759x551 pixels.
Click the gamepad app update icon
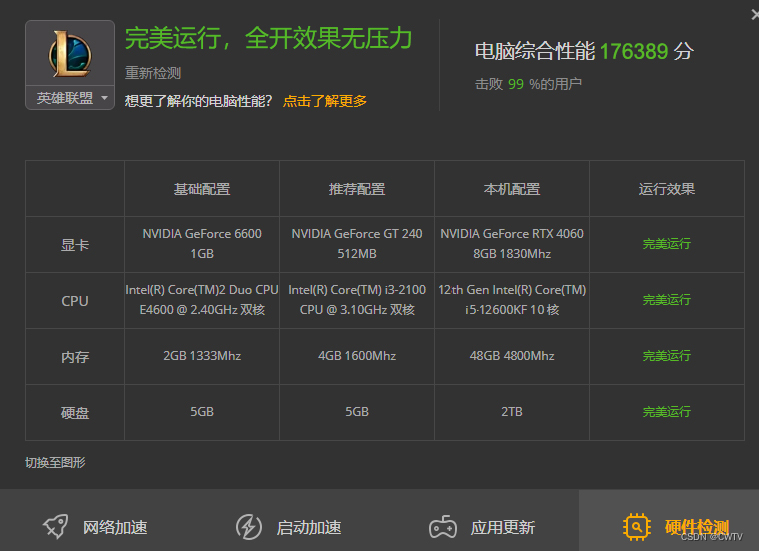point(442,527)
